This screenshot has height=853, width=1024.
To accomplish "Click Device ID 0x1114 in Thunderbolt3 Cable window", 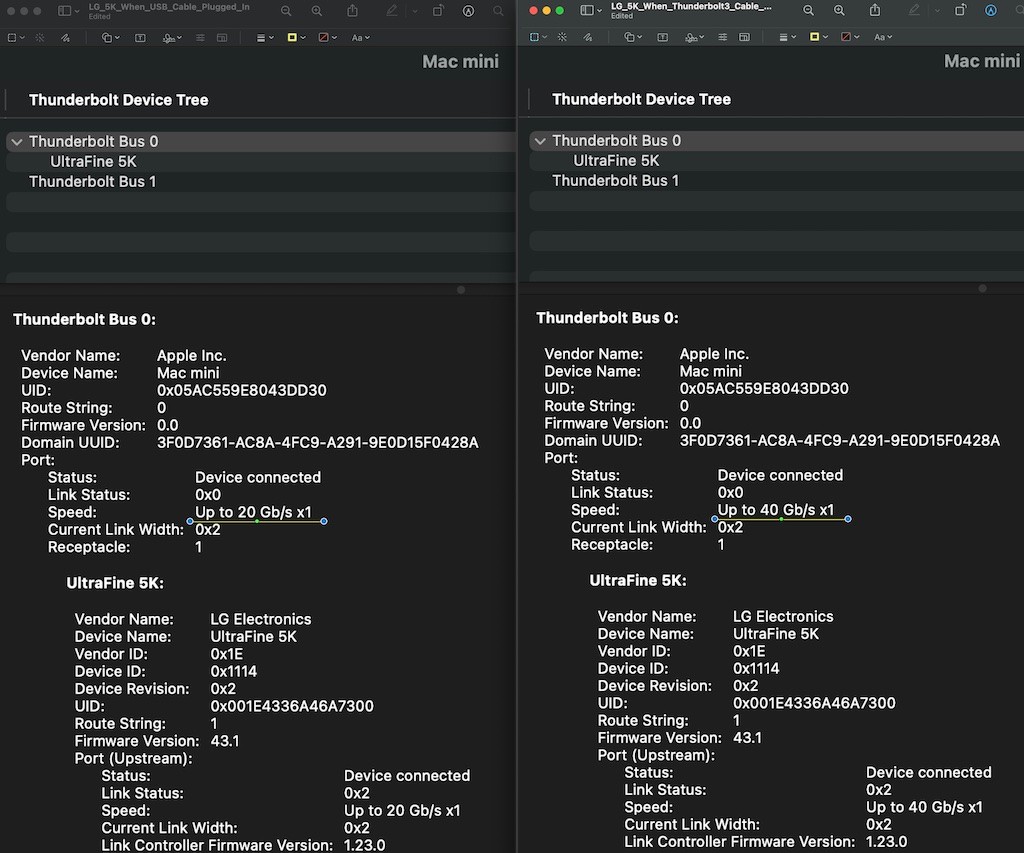I will point(756,668).
